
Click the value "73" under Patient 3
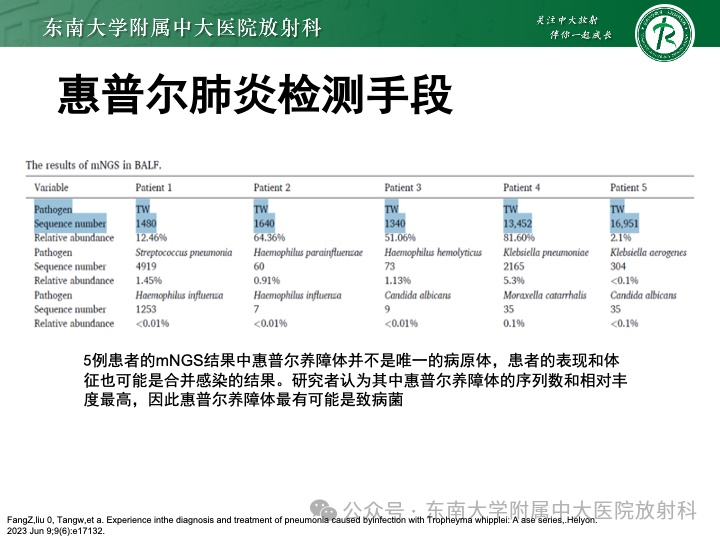pos(390,266)
